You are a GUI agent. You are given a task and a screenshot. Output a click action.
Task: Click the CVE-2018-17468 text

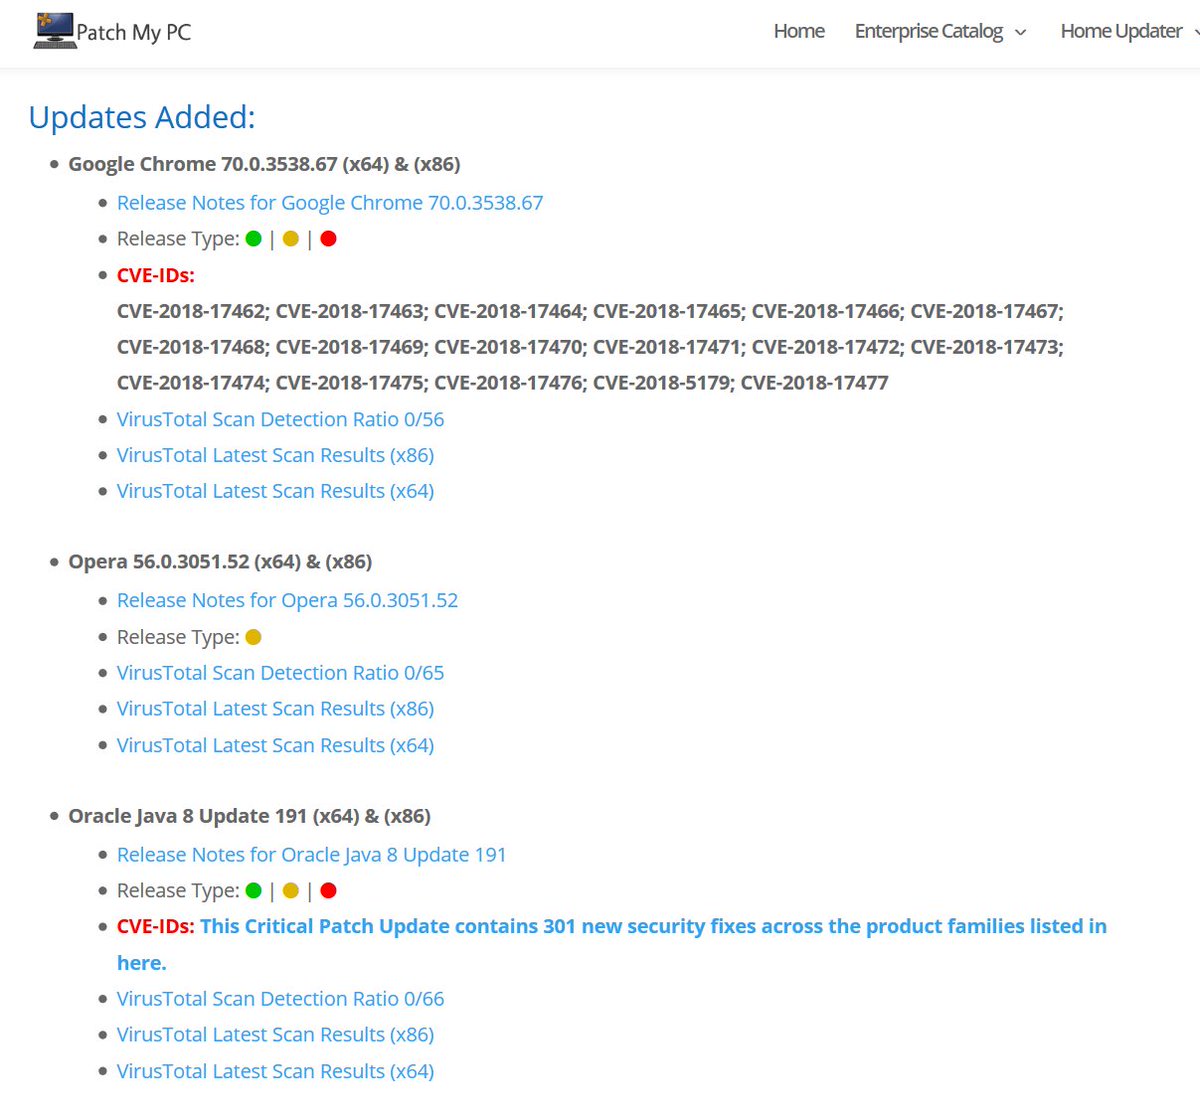(191, 347)
